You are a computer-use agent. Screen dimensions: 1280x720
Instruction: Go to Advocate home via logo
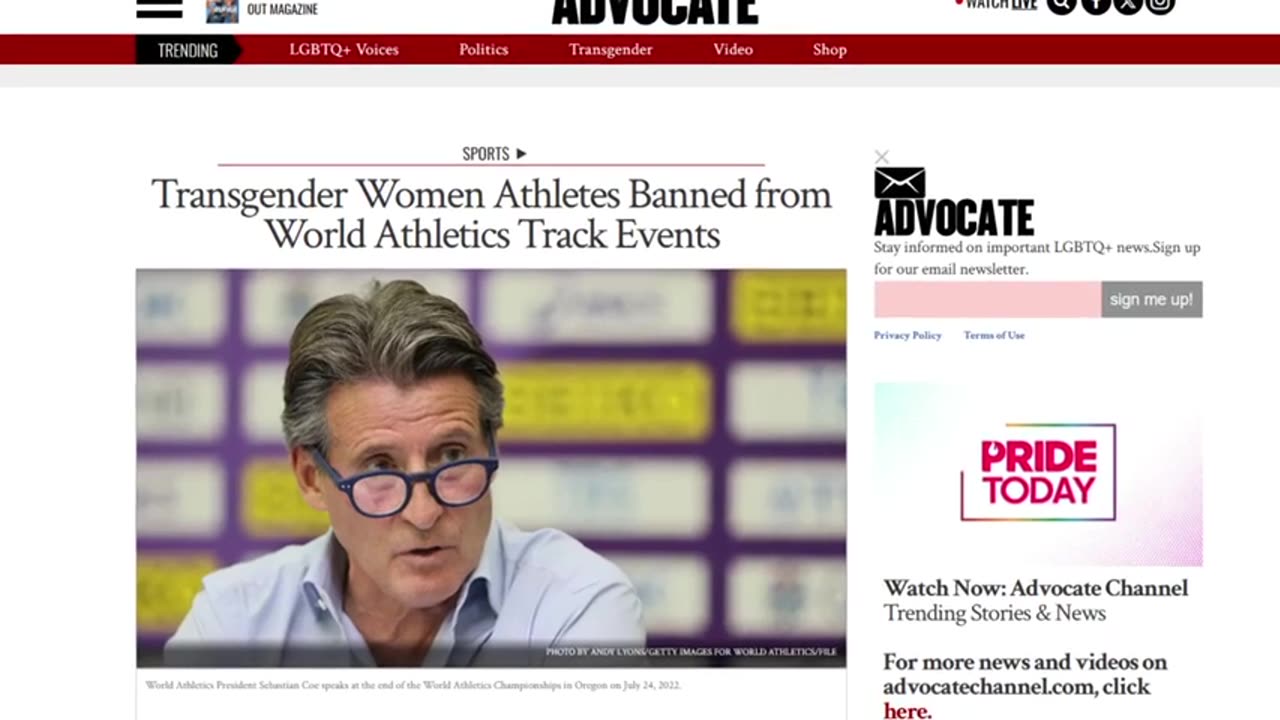point(655,11)
